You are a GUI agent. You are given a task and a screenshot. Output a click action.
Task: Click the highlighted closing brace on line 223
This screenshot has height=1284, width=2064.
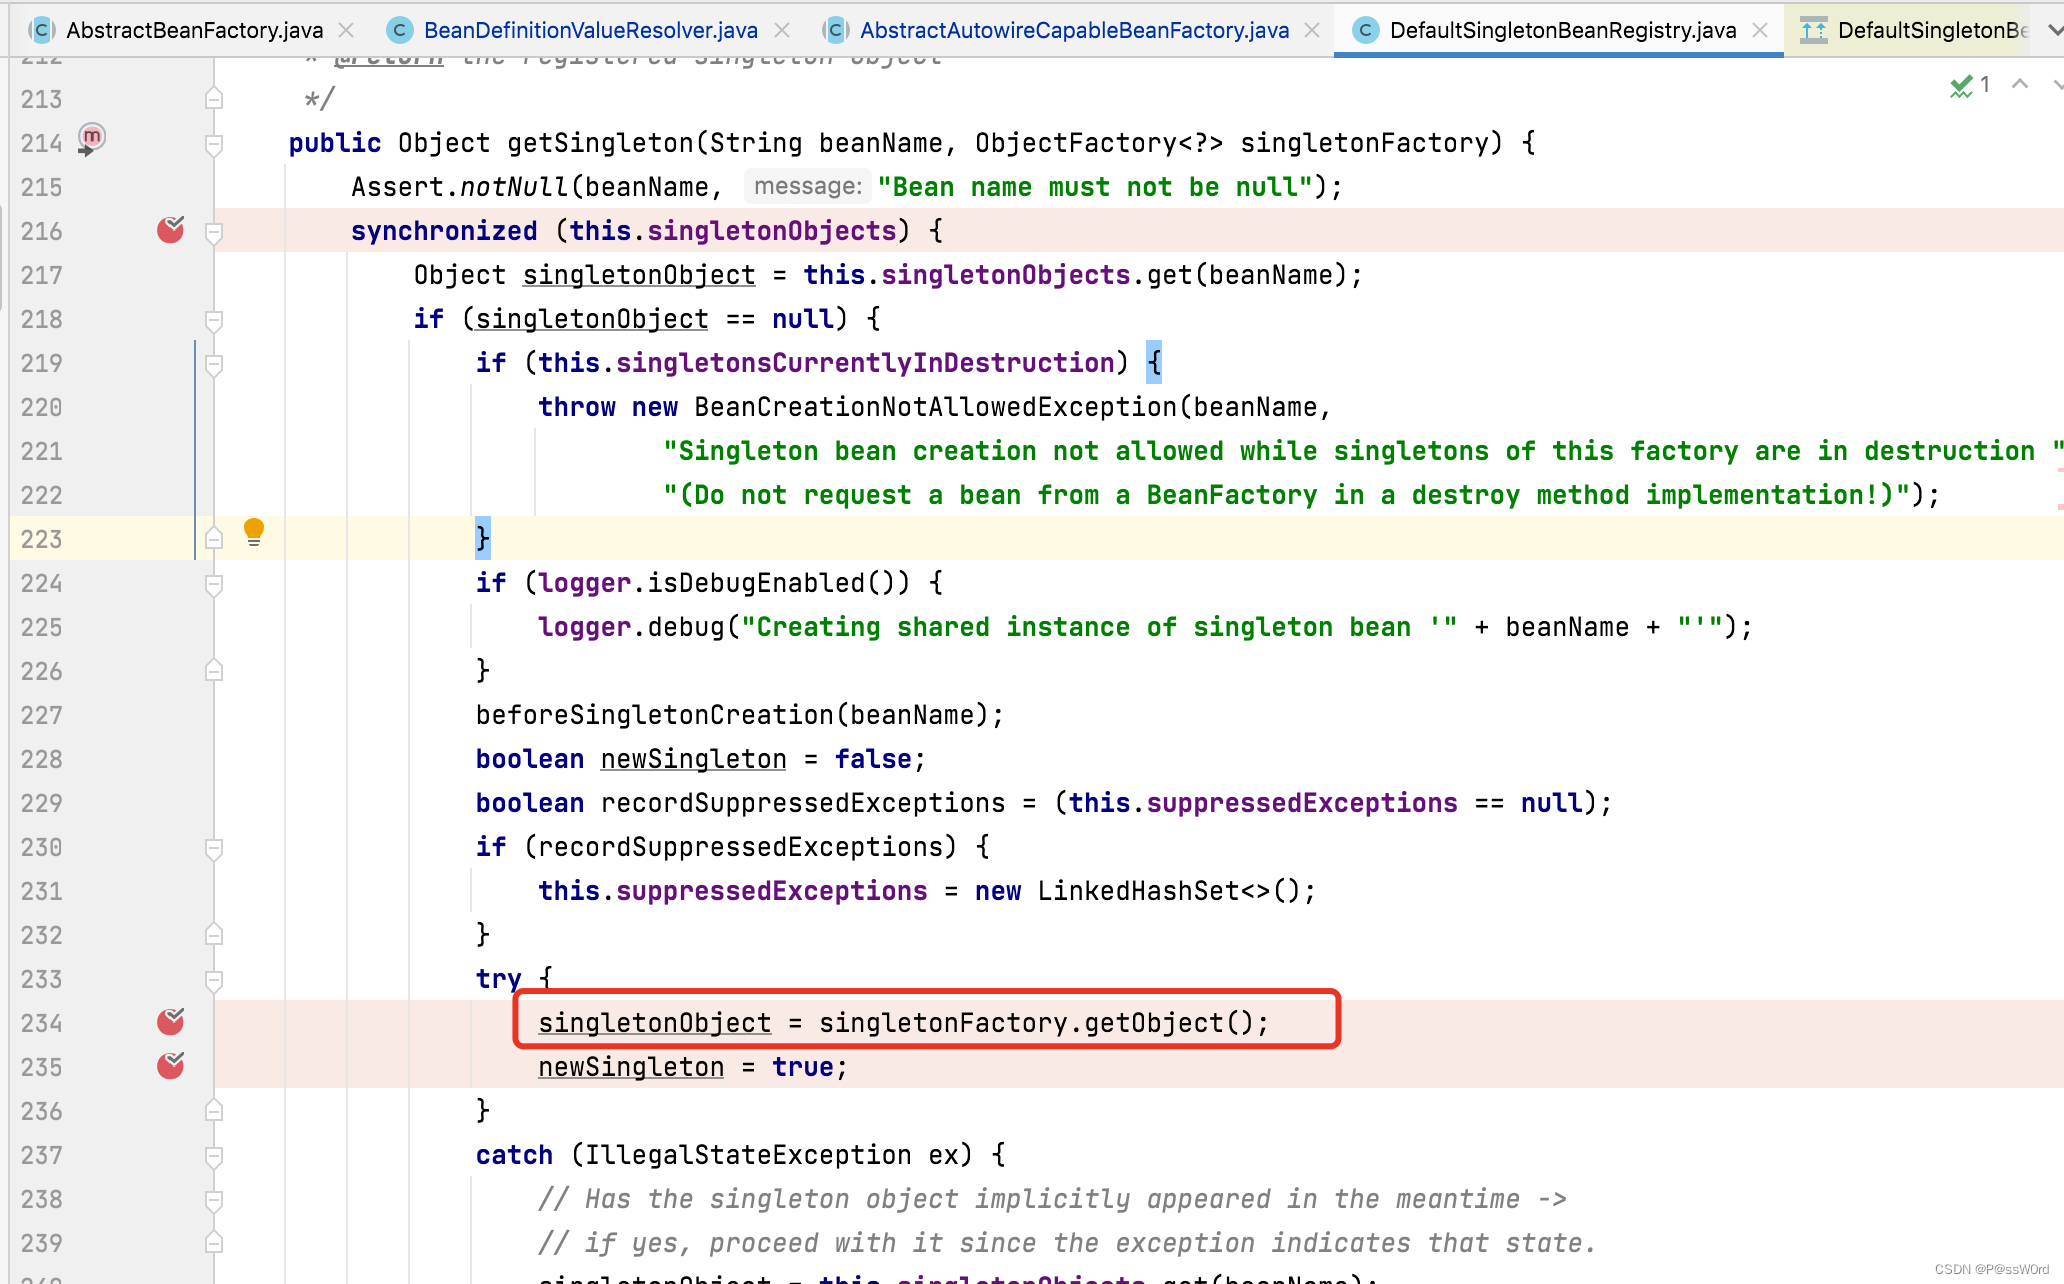point(483,538)
